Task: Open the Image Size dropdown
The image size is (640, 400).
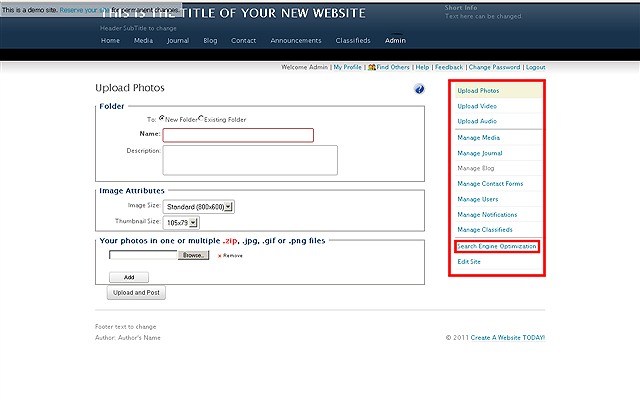Action: tap(199, 206)
